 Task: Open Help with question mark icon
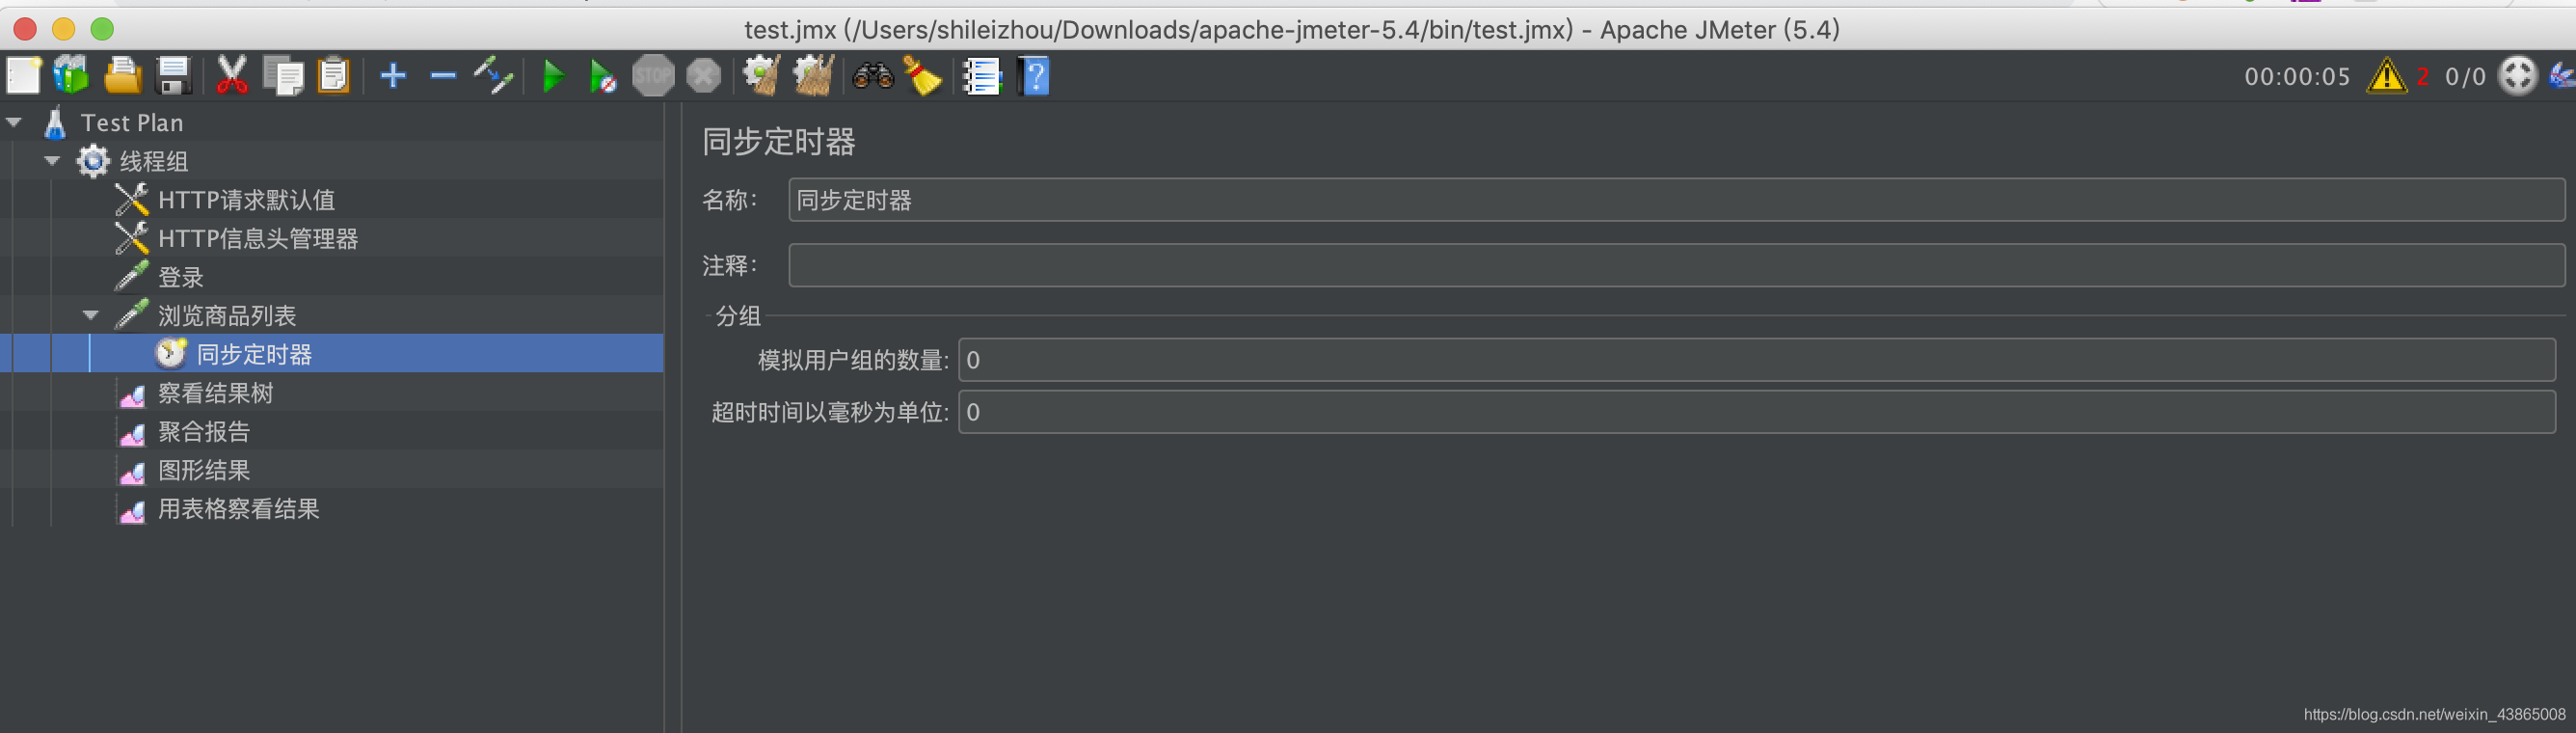pos(1034,76)
